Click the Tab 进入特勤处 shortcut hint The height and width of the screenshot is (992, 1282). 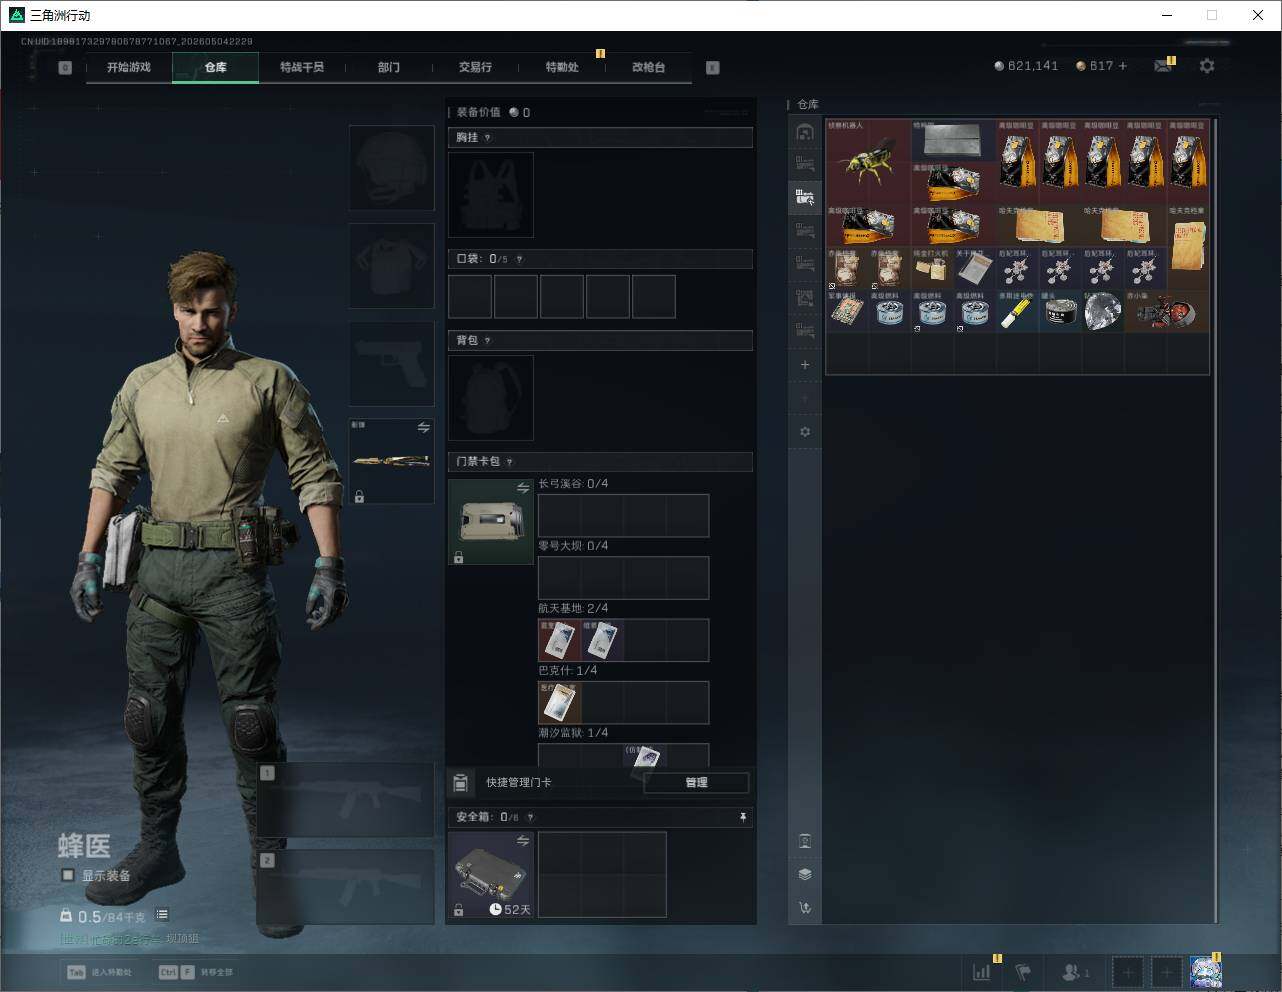pos(99,972)
